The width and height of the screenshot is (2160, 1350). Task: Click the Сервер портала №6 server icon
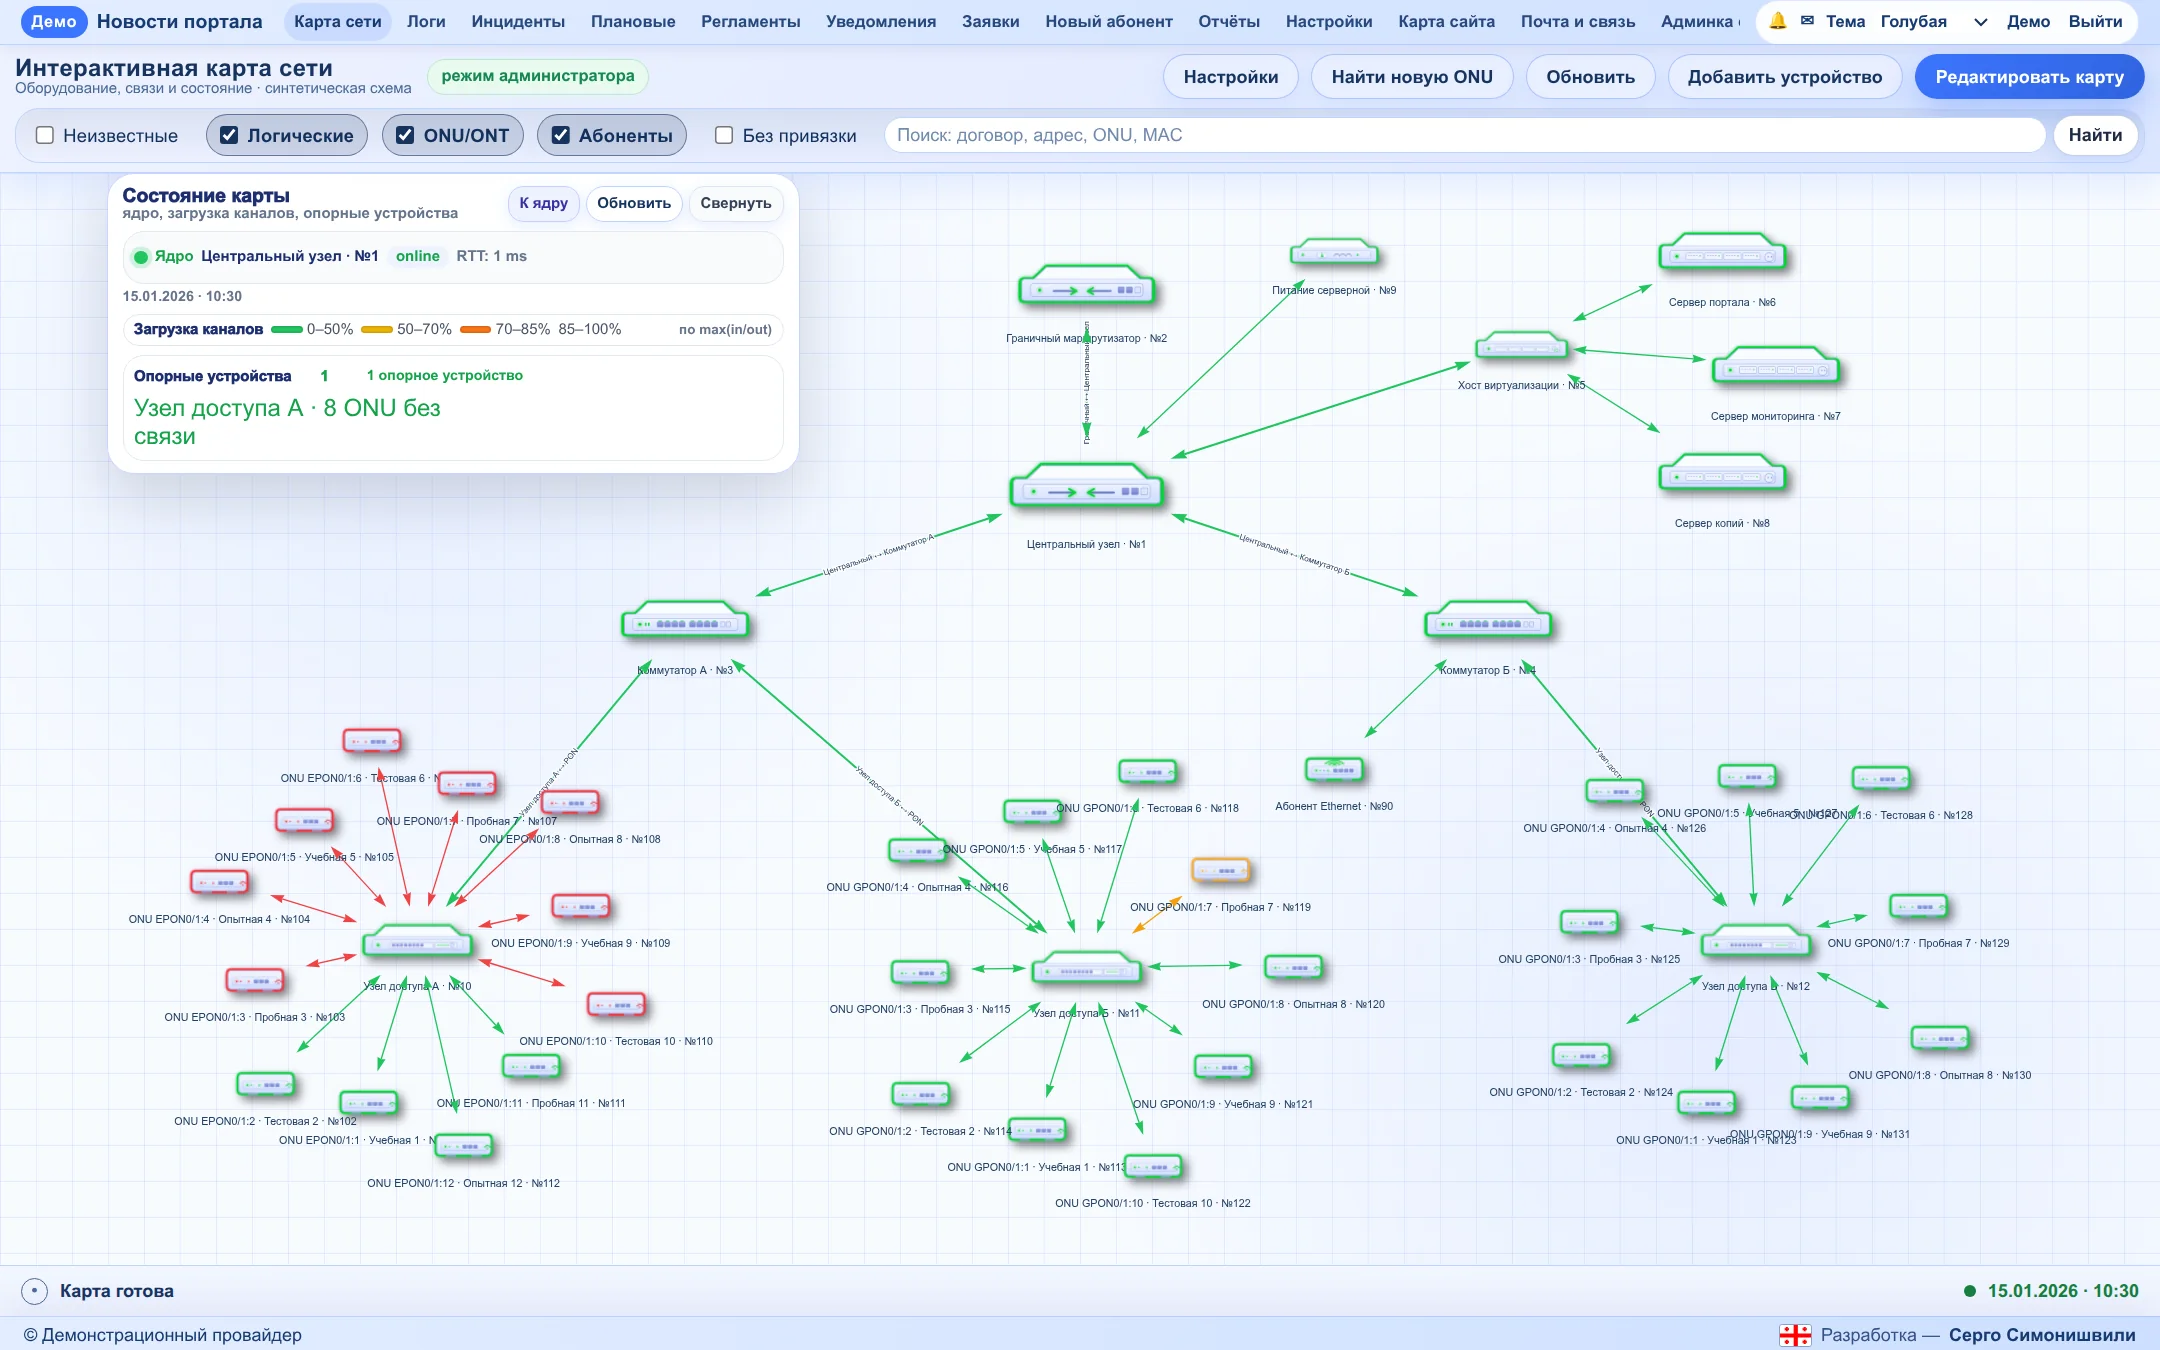click(x=1722, y=254)
